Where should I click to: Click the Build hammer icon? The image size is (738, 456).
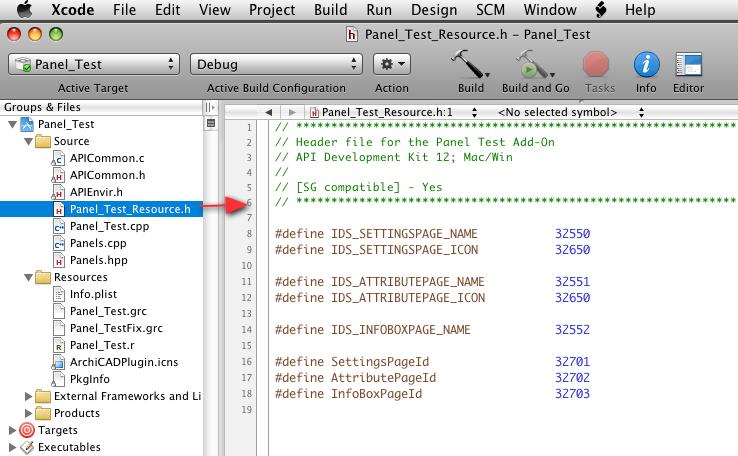click(x=469, y=64)
